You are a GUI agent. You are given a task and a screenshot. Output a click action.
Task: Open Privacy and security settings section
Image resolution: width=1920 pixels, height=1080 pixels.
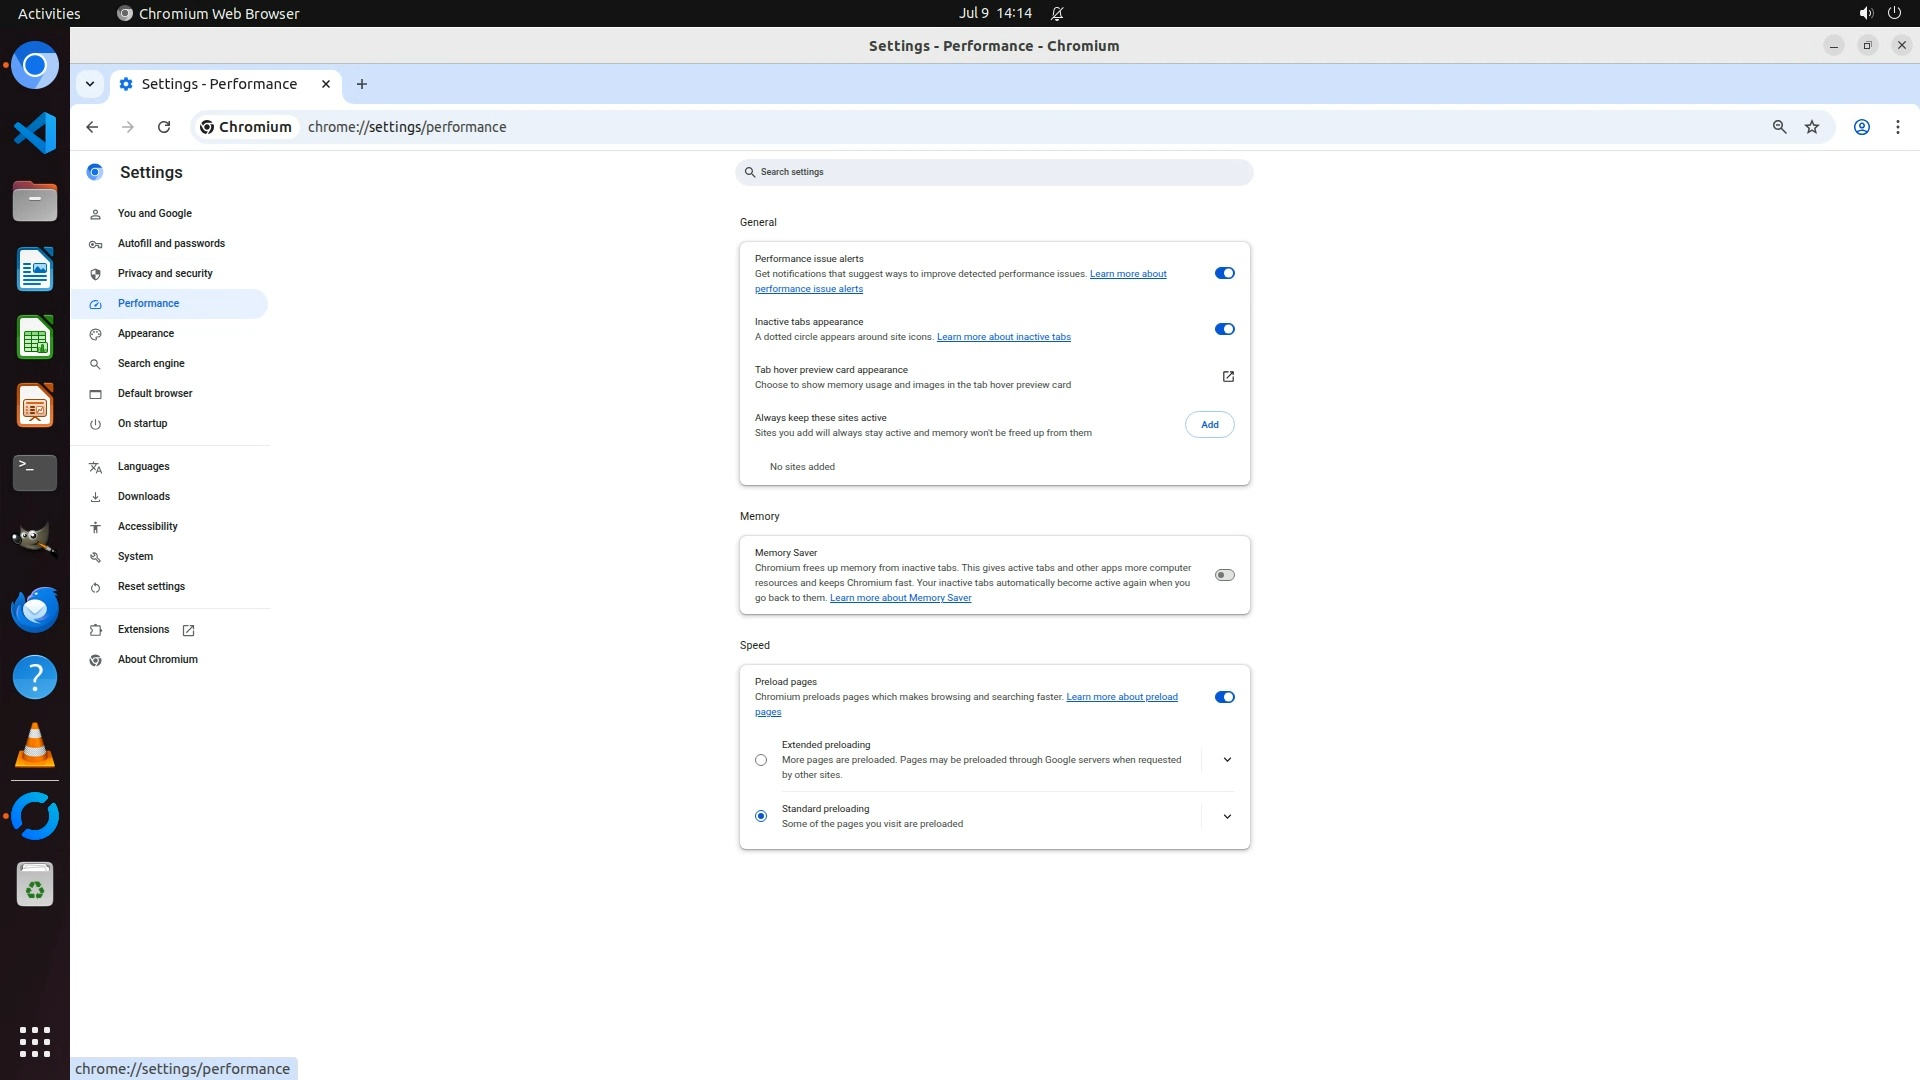click(x=165, y=273)
